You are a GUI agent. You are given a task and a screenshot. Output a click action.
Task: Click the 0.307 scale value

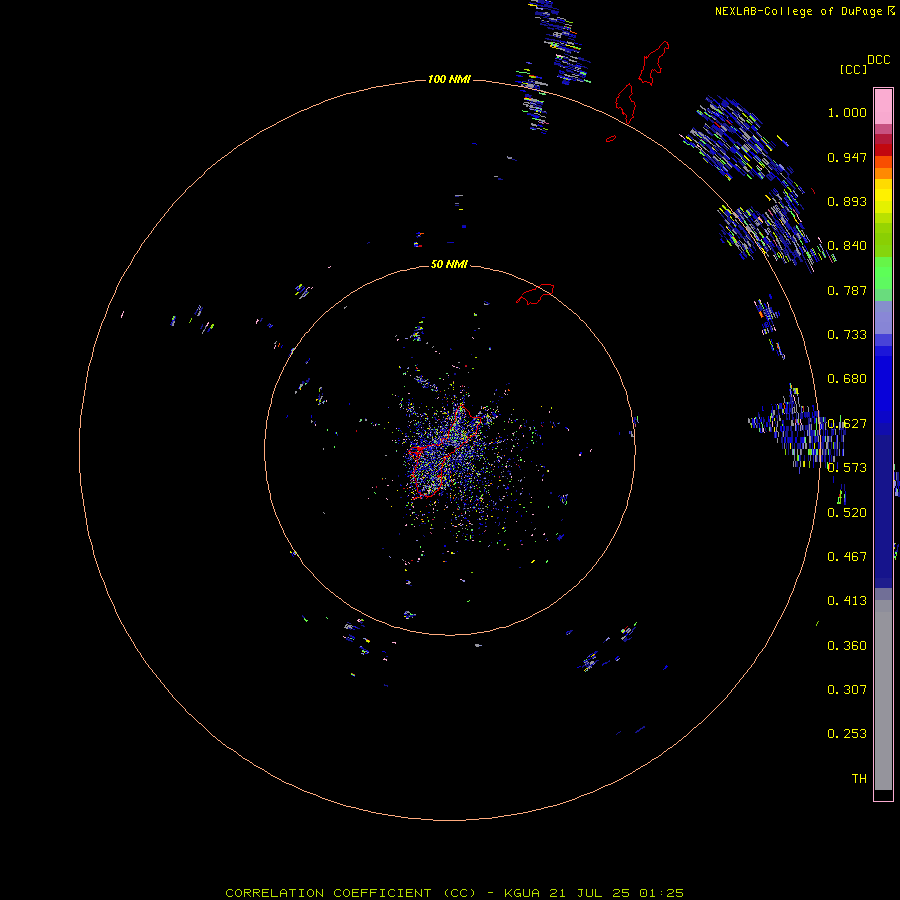point(847,689)
